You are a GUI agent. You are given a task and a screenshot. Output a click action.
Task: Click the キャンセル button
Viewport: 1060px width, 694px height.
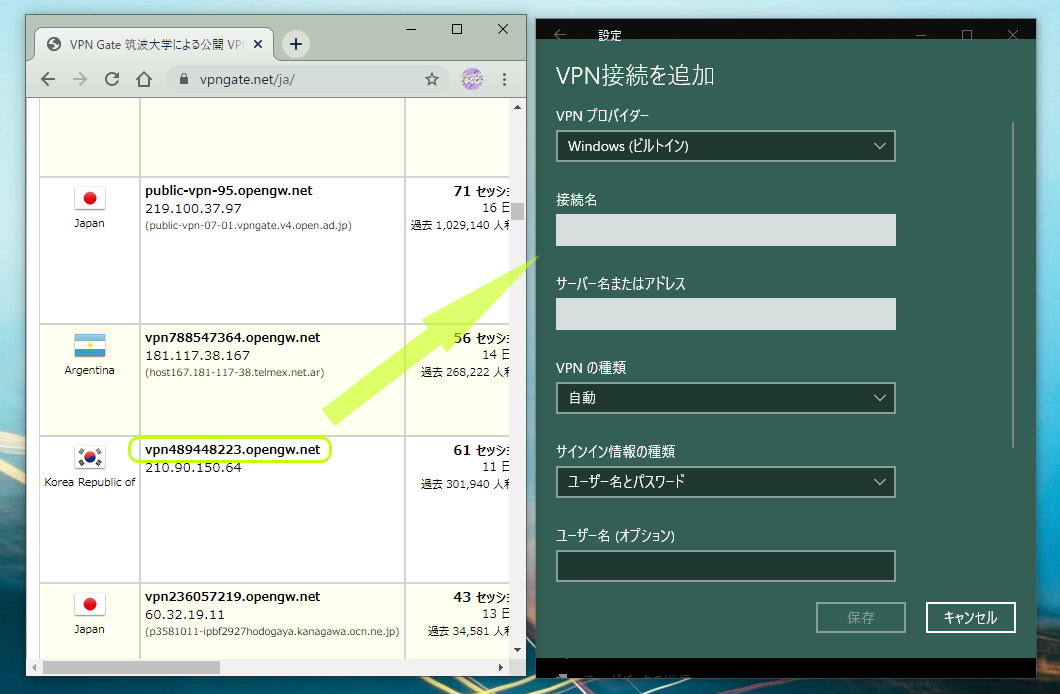970,618
